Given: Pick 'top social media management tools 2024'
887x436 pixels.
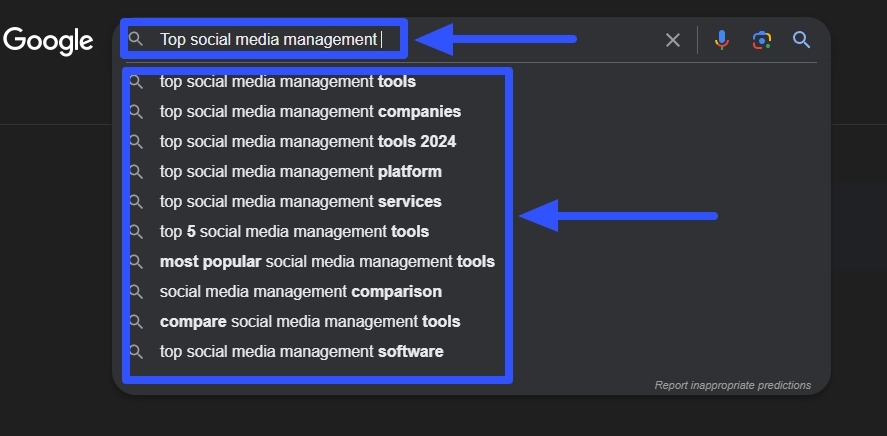Looking at the screenshot, I should pyautogui.click(x=307, y=142).
